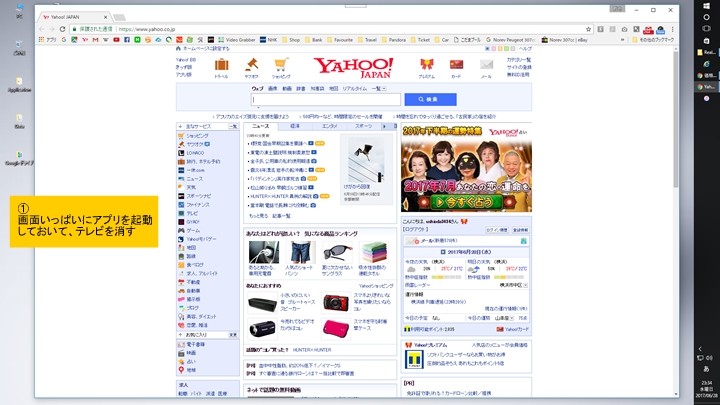
Task: Click the ログアウト link
Action: pyautogui.click(x=416, y=229)
